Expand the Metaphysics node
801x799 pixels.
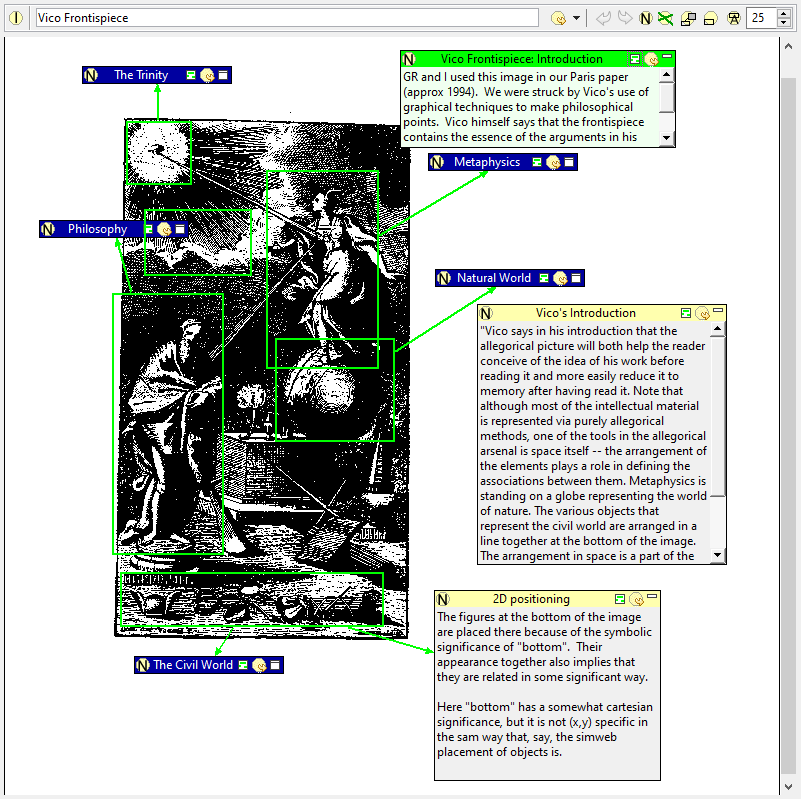click(569, 162)
